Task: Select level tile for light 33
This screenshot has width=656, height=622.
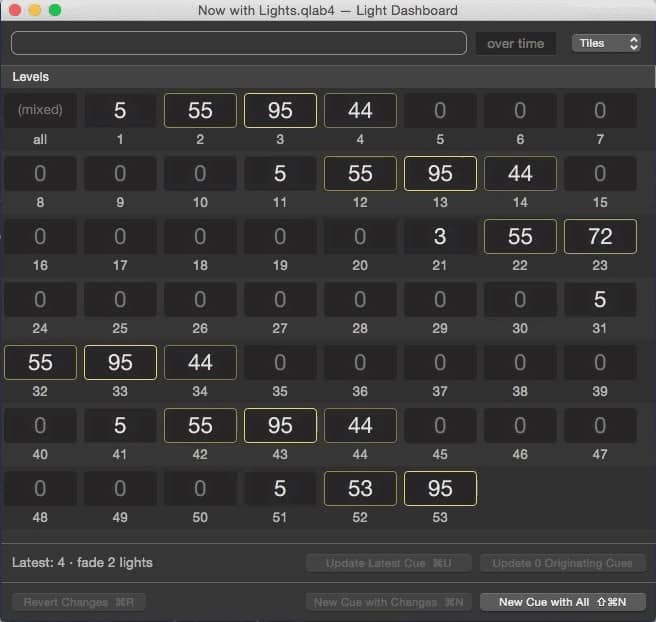Action: pyautogui.click(x=120, y=363)
